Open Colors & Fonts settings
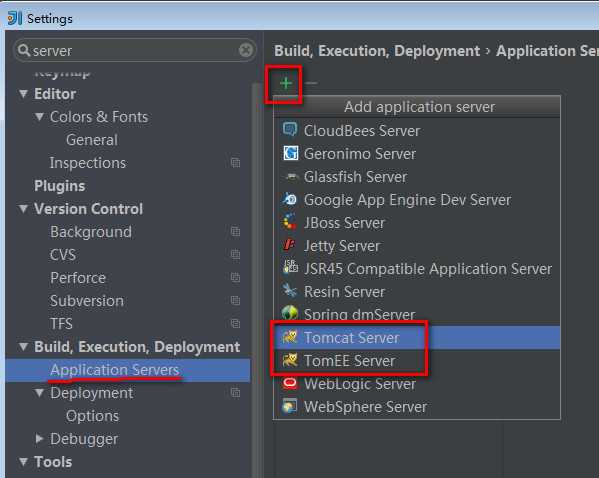This screenshot has width=599, height=478. (99, 117)
